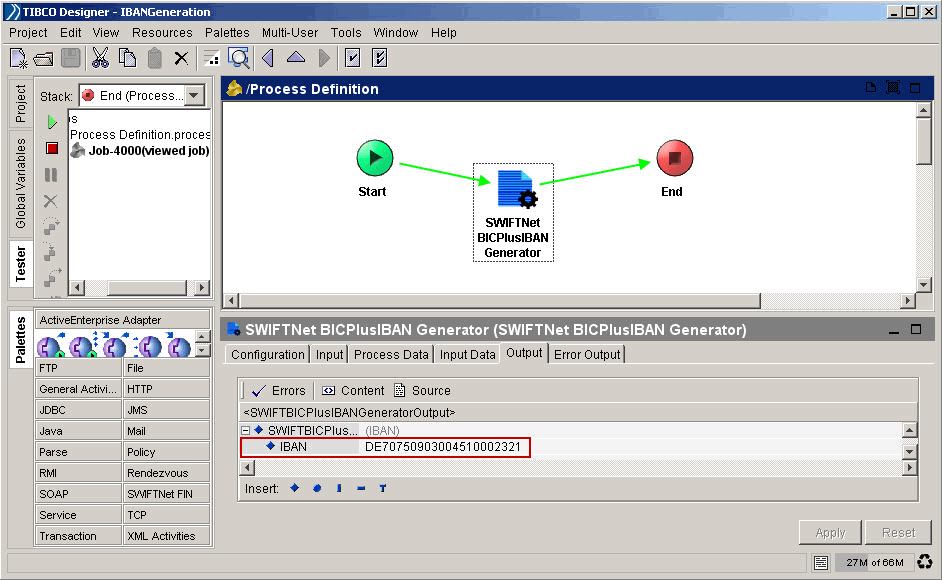942x580 pixels.
Task: Open the Stack dropdown
Action: 194,96
